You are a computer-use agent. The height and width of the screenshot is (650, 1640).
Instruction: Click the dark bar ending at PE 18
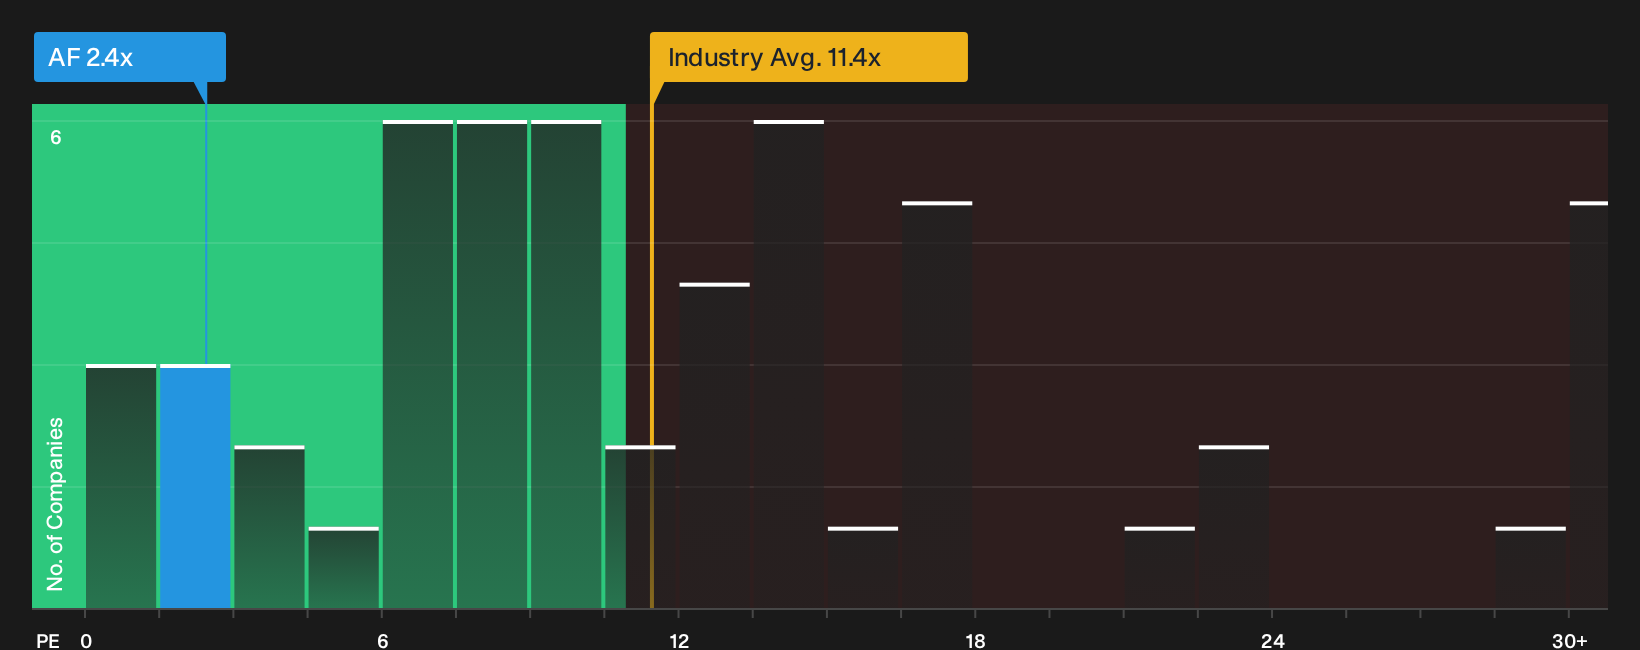[937, 405]
